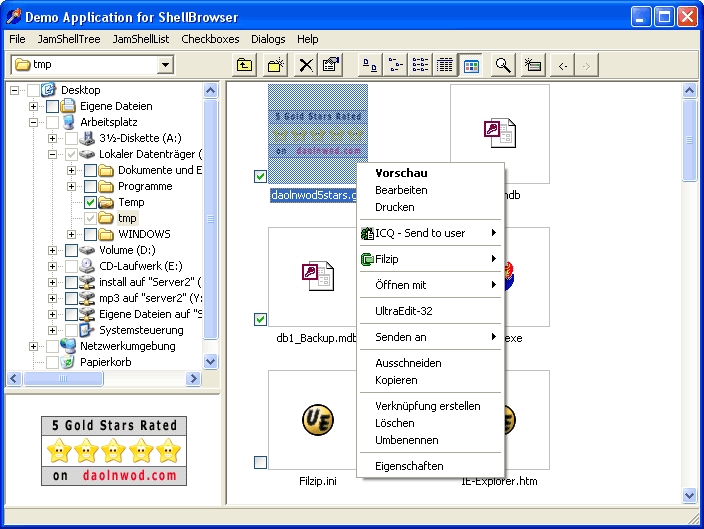Click the New folder toolbar icon
Image resolution: width=704 pixels, height=529 pixels.
coord(275,65)
